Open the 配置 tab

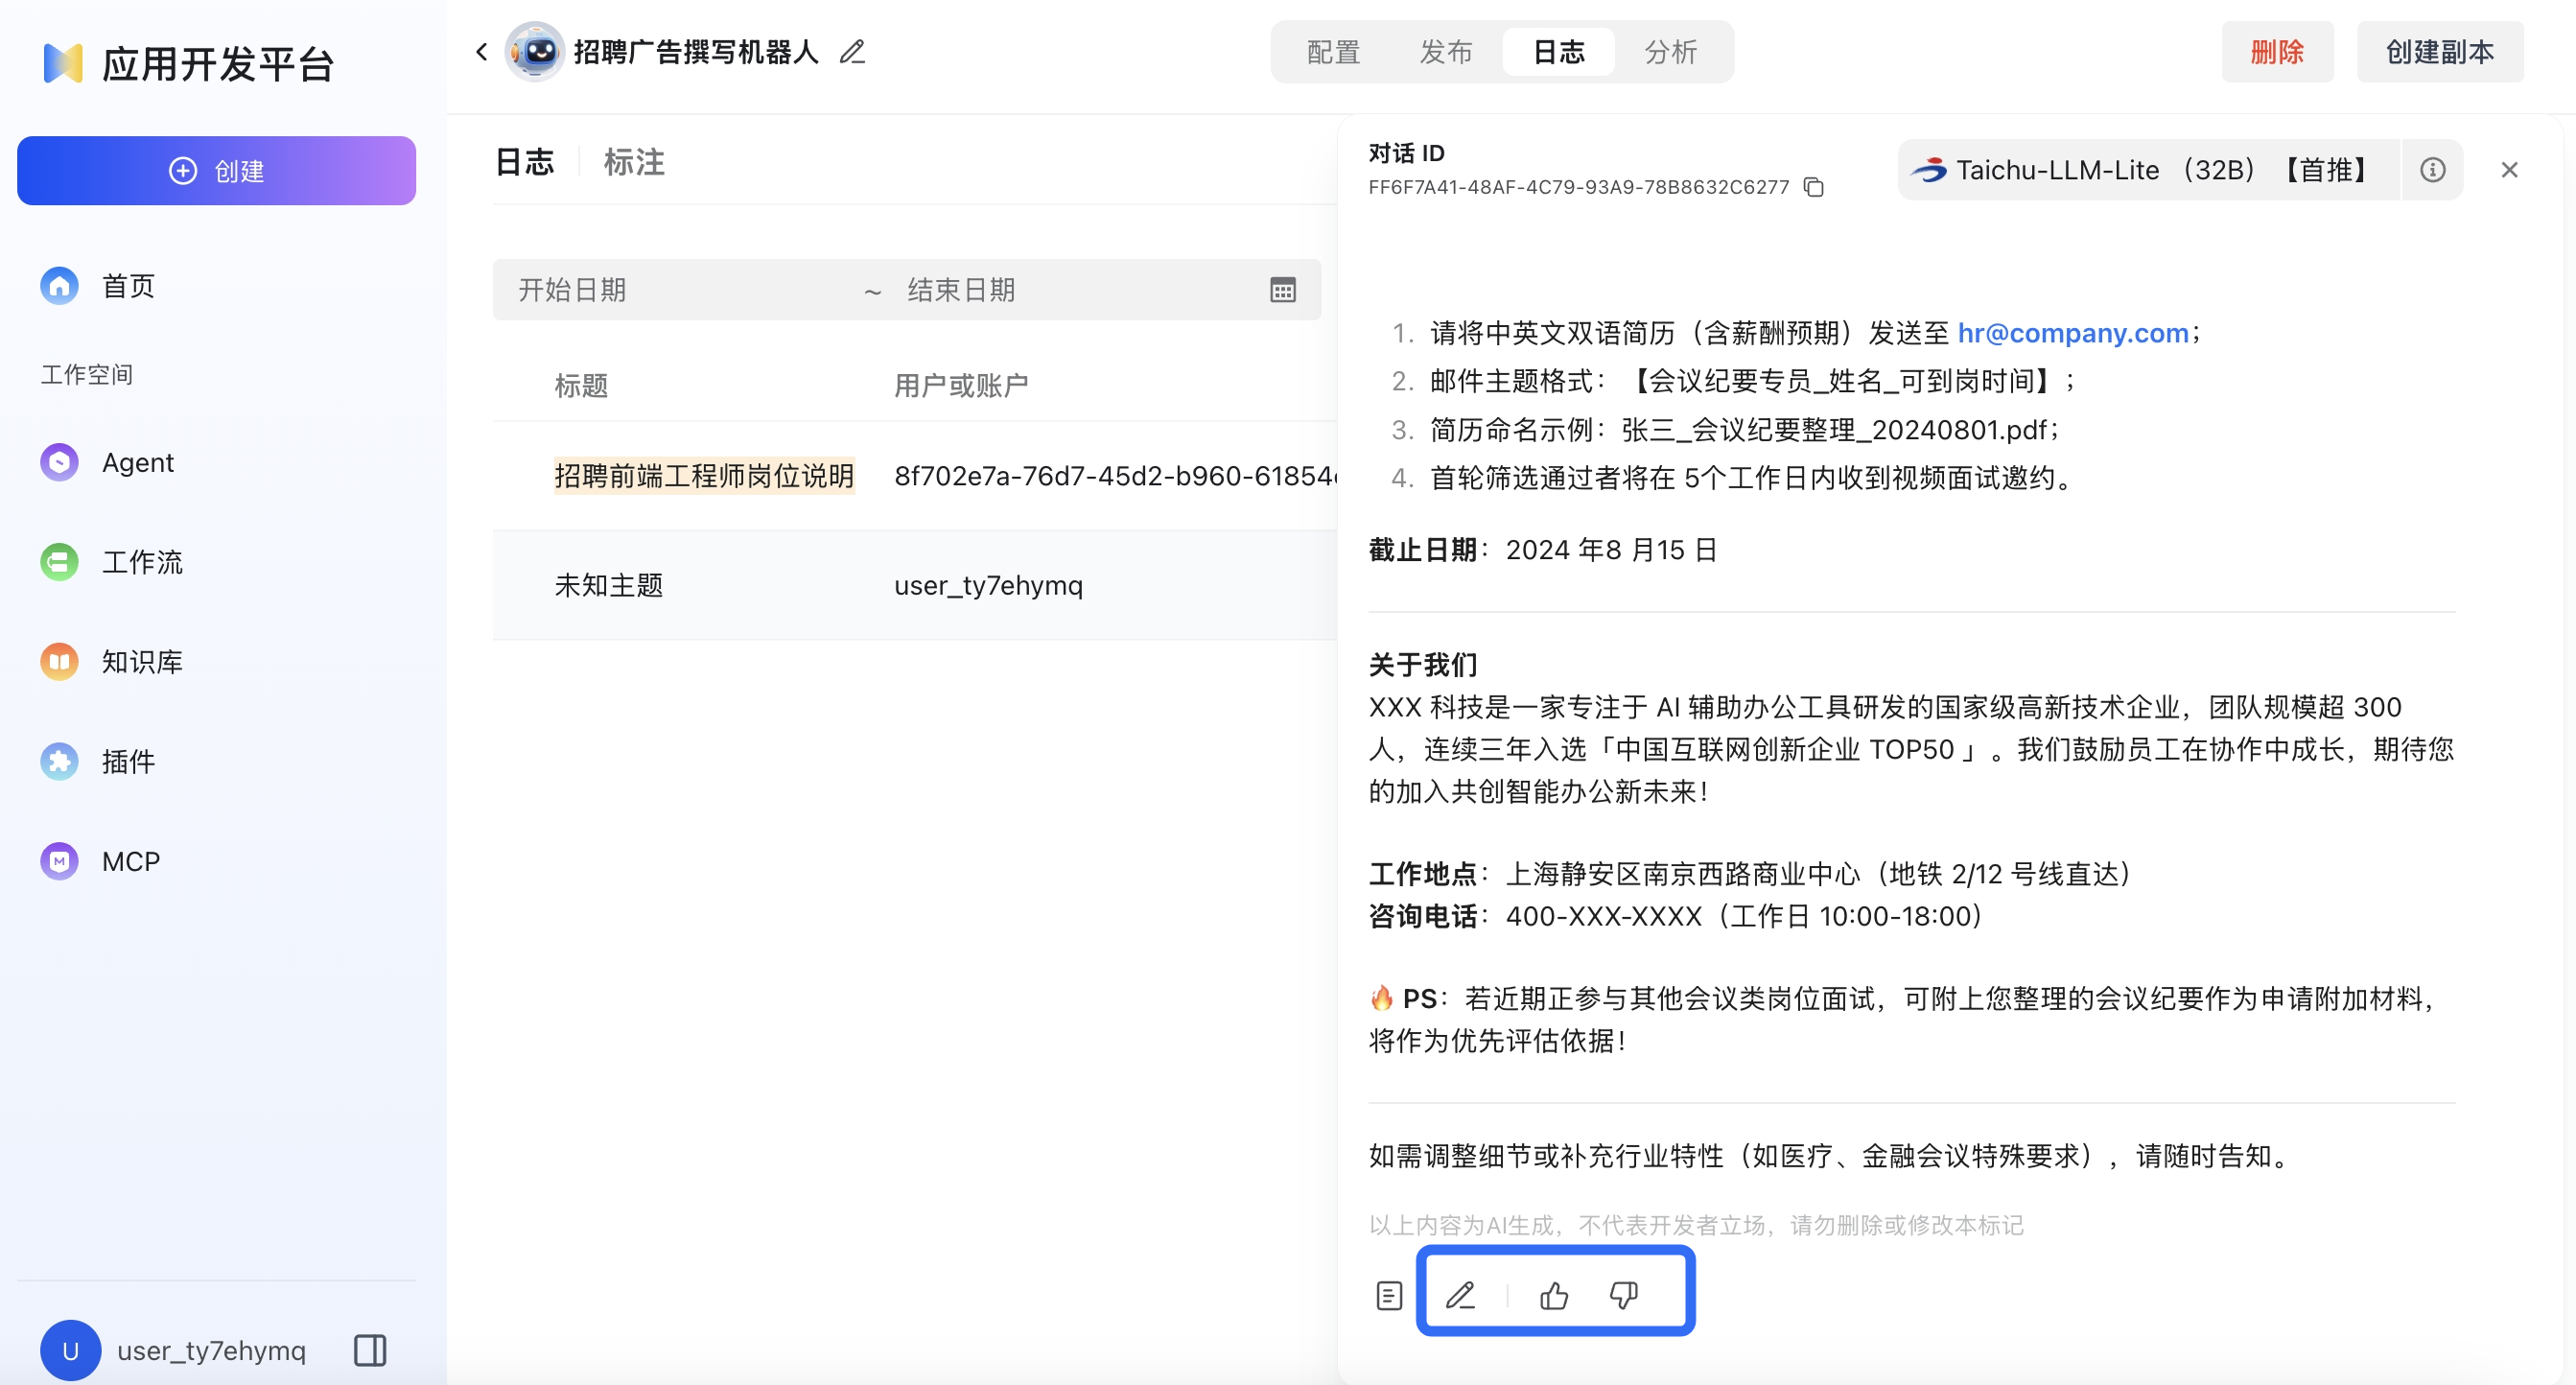pos(1333,52)
